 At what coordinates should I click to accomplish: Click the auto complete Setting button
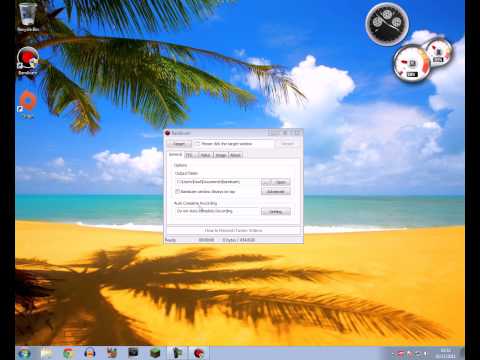pos(276,212)
